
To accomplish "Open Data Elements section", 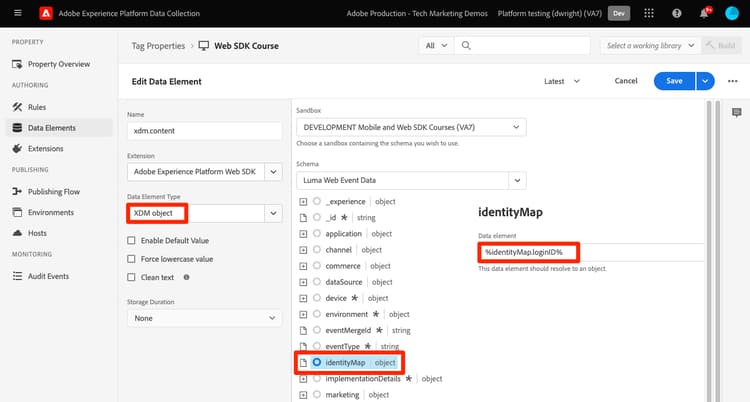I will coord(52,128).
